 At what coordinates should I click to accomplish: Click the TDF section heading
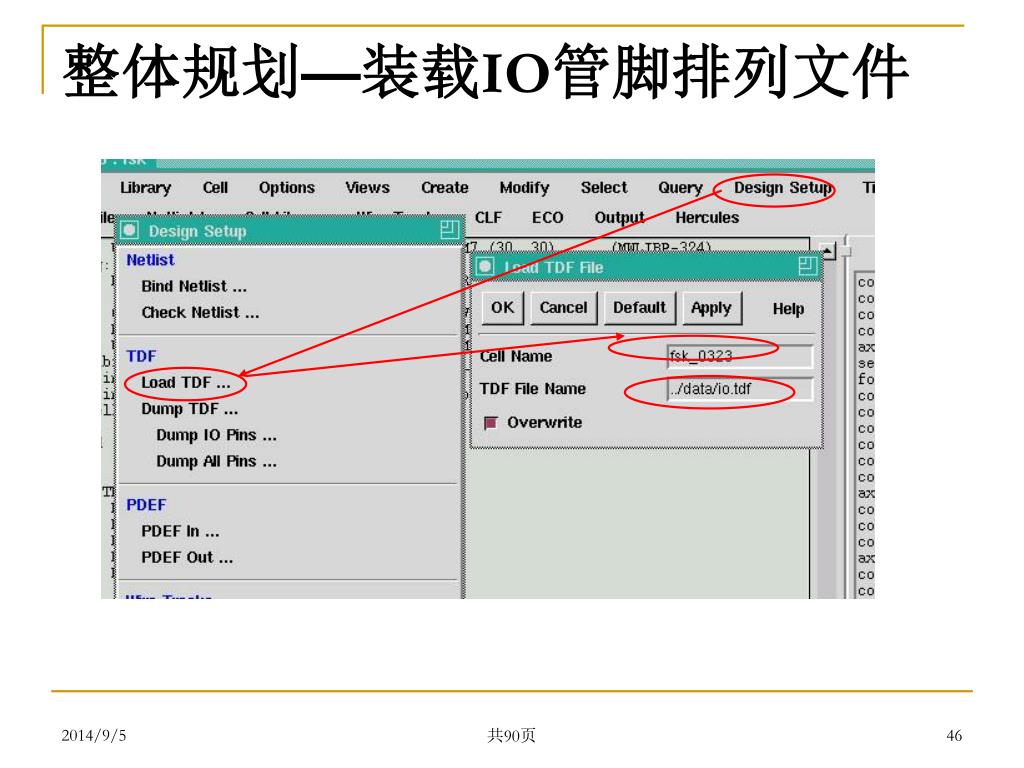point(141,357)
